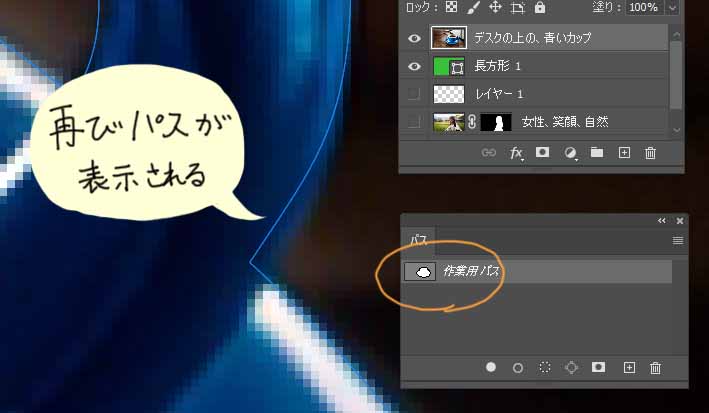Load path as a selection

coord(545,367)
